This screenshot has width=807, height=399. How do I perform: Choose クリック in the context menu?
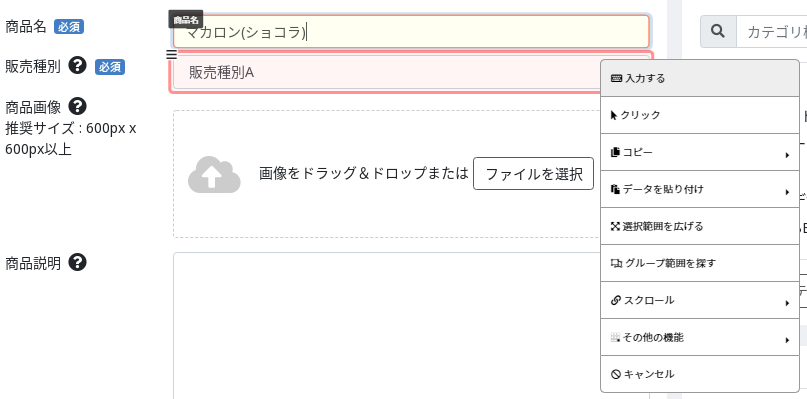pyautogui.click(x=699, y=115)
